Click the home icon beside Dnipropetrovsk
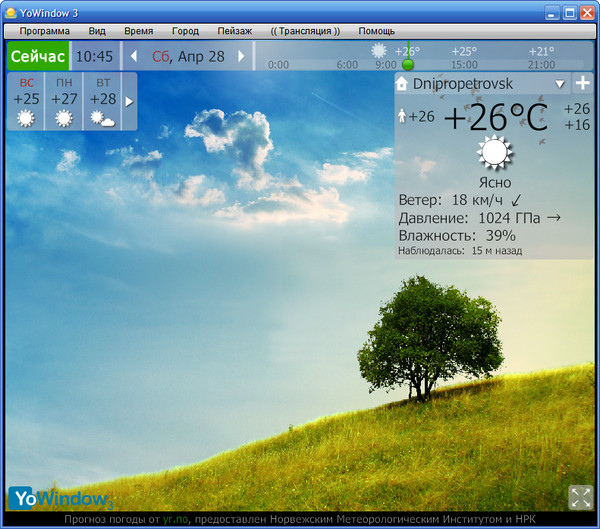600x529 pixels. 403,84
